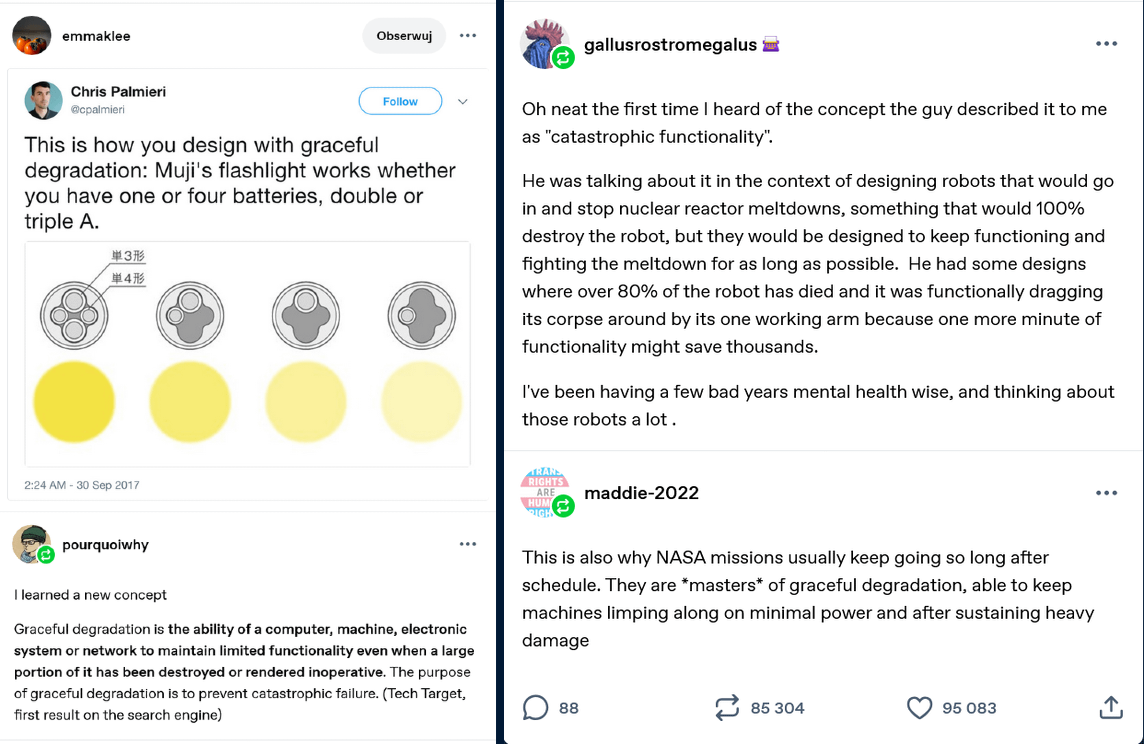
Task: Open the three-dot menu for pourquoiwhy
Action: click(468, 544)
